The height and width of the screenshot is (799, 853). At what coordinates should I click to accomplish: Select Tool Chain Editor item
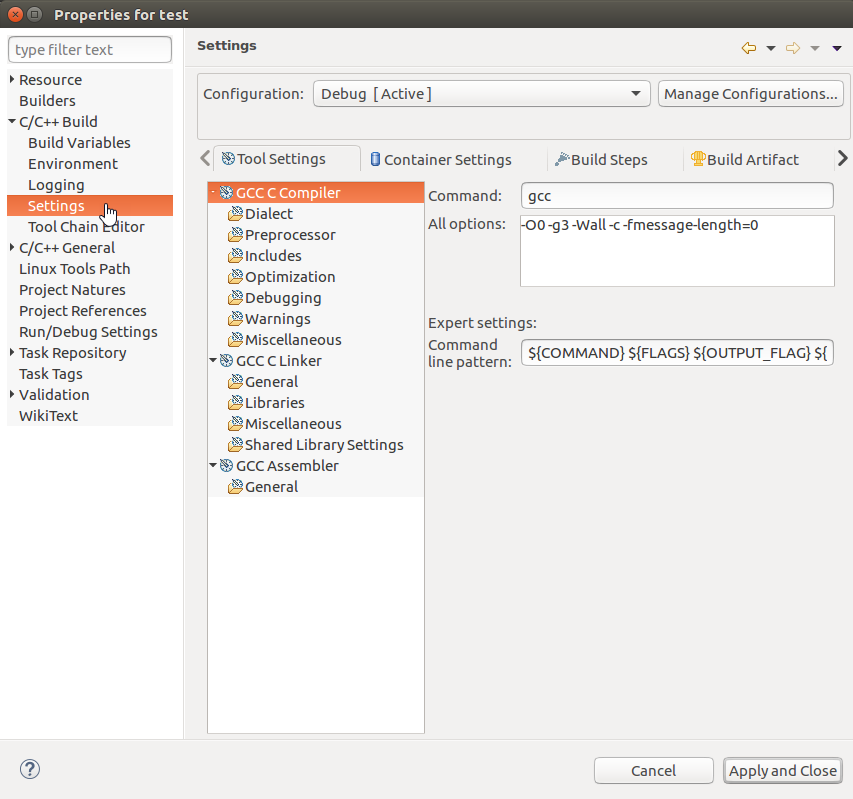[86, 227]
